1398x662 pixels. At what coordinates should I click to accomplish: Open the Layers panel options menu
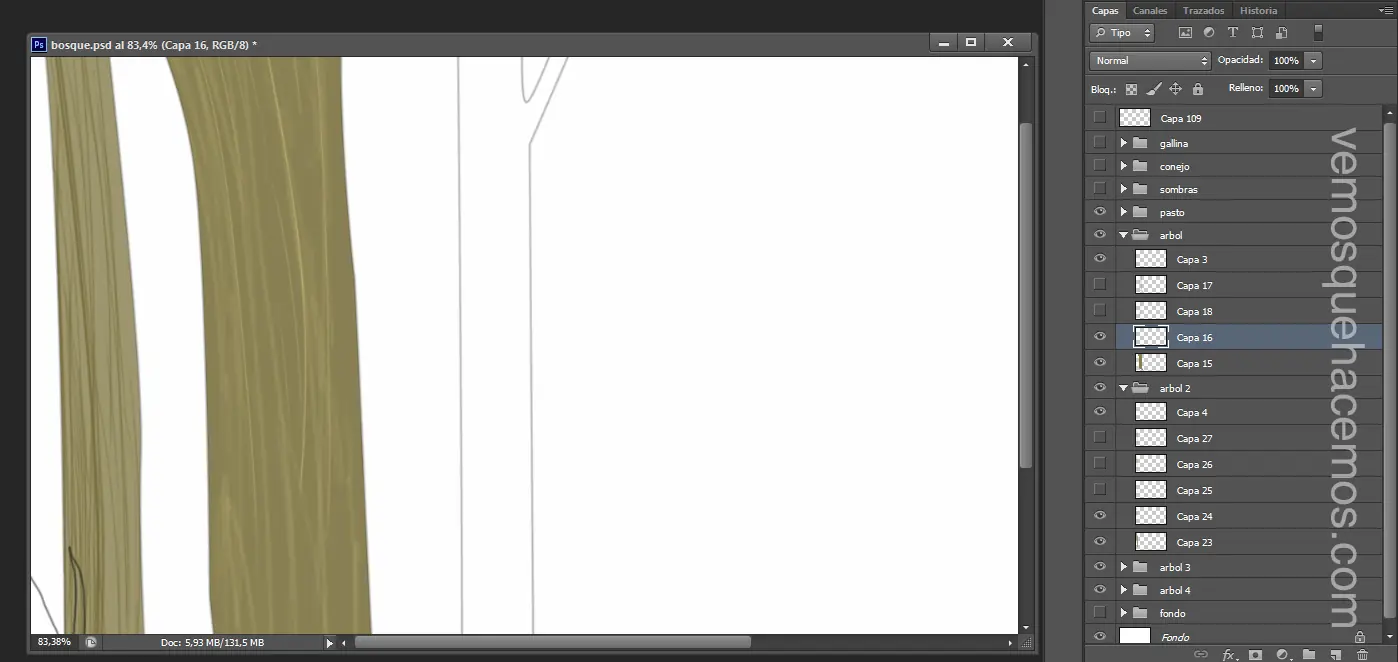(1386, 10)
